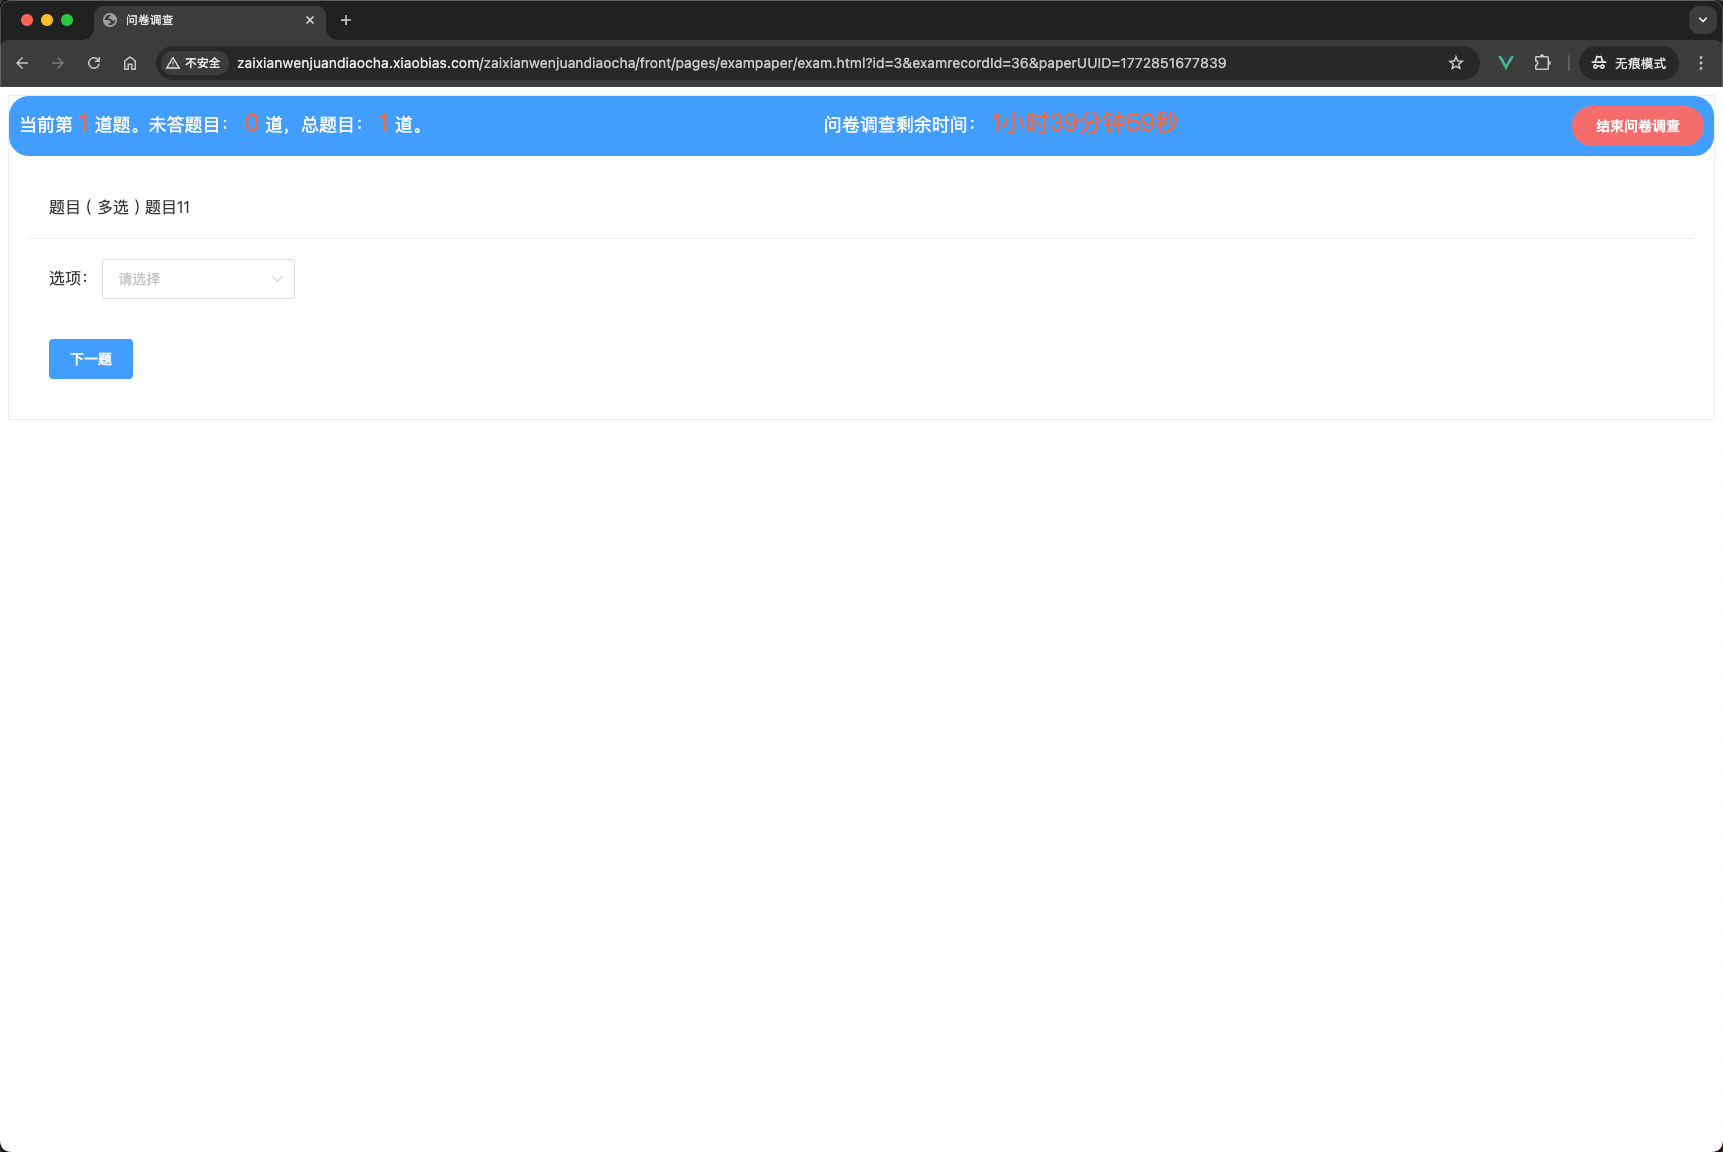Close the 问卷调查 tab
This screenshot has width=1723, height=1152.
310,20
